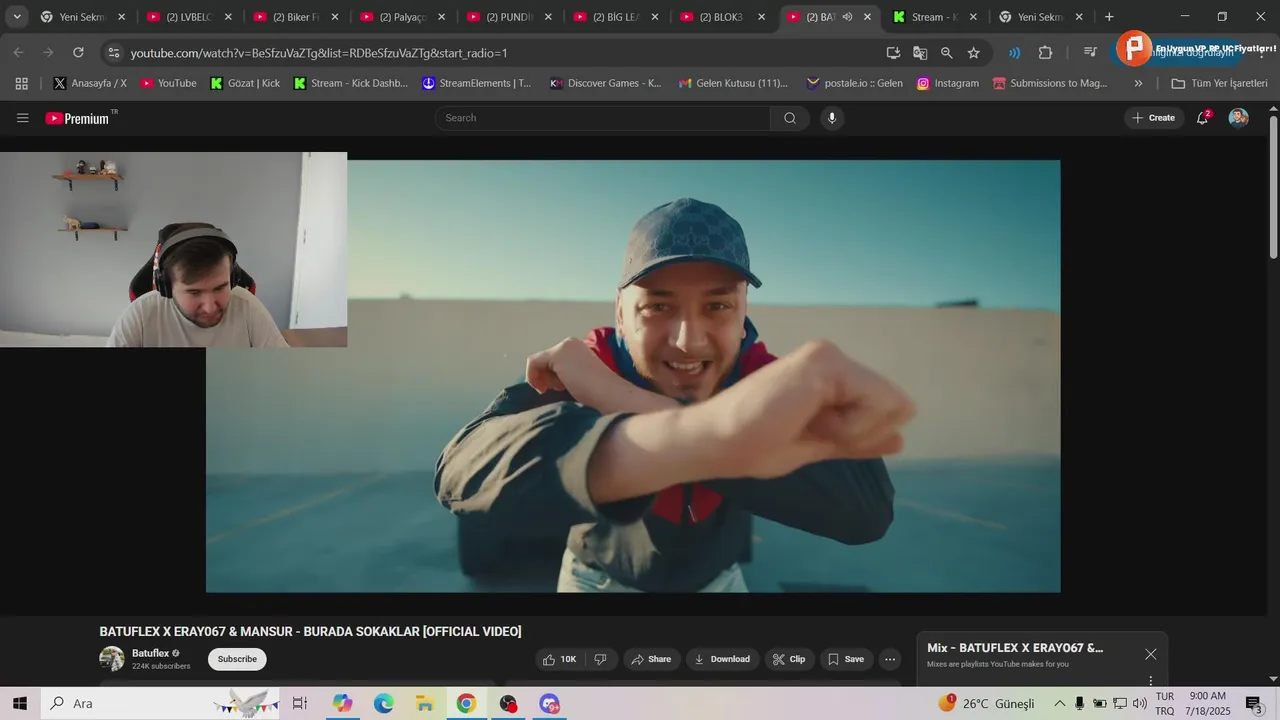Open Task View in the taskbar

(300, 703)
